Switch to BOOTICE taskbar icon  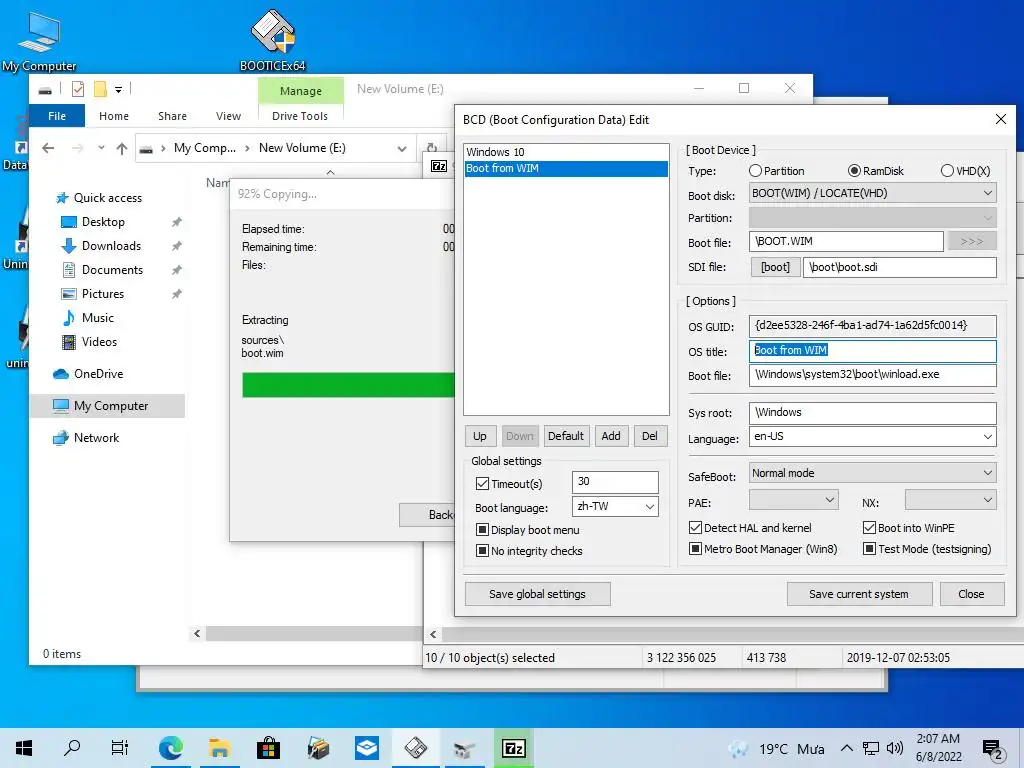tap(415, 748)
